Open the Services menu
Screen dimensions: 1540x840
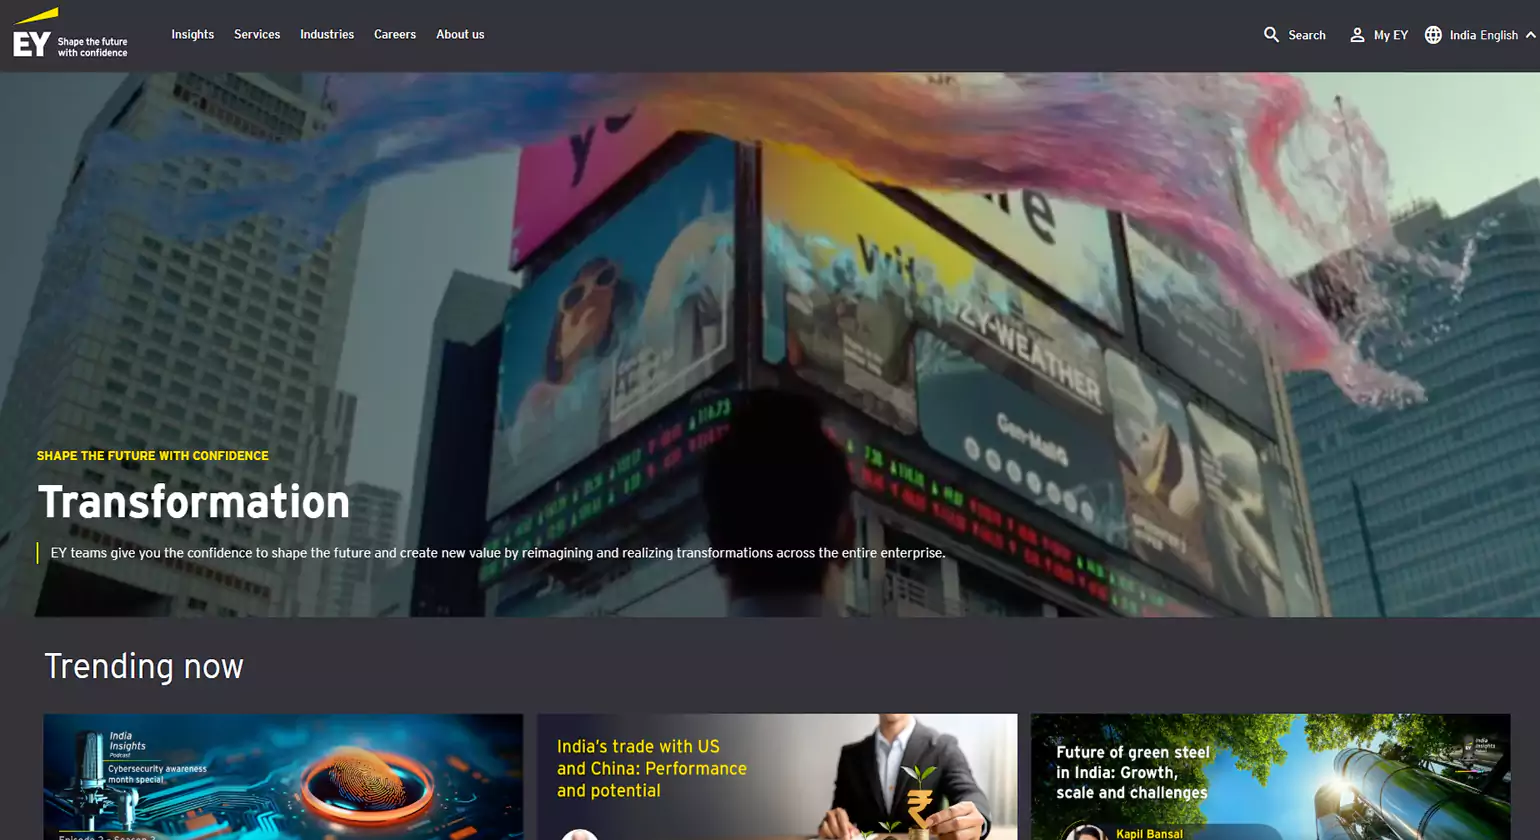pyautogui.click(x=257, y=34)
